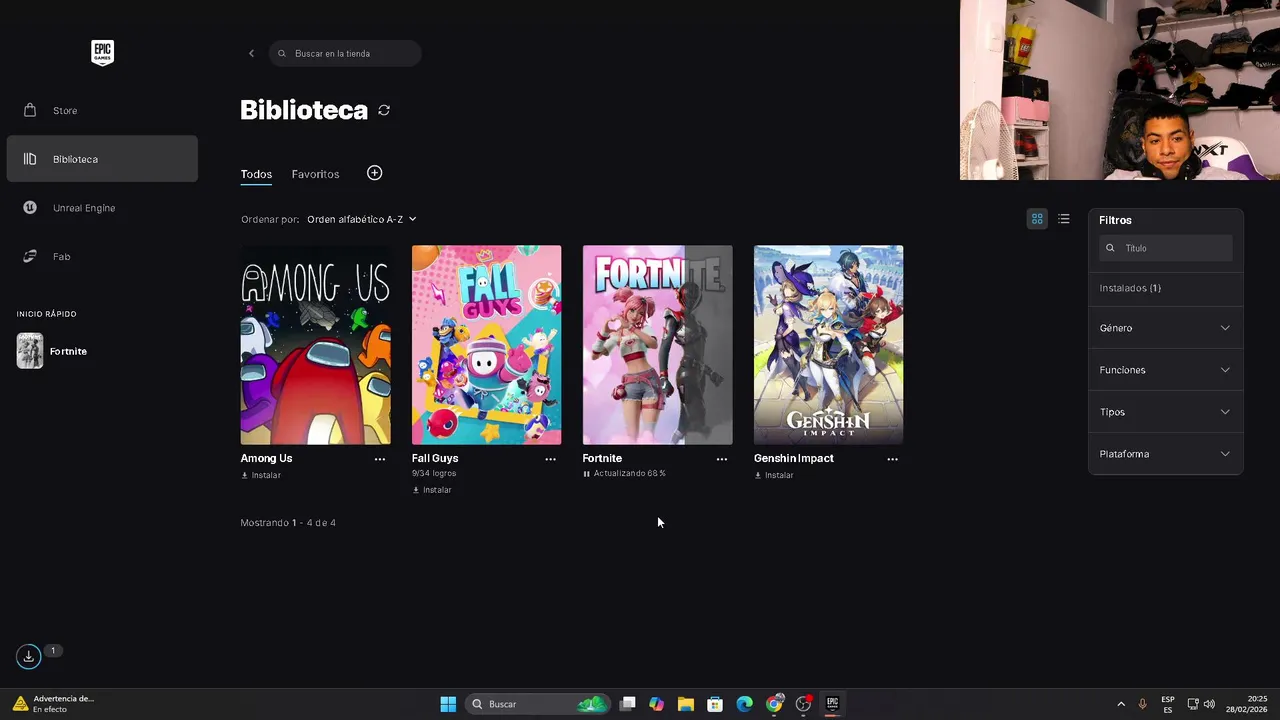The image size is (1280, 720).
Task: Click the Título filter search field
Action: pos(1166,248)
